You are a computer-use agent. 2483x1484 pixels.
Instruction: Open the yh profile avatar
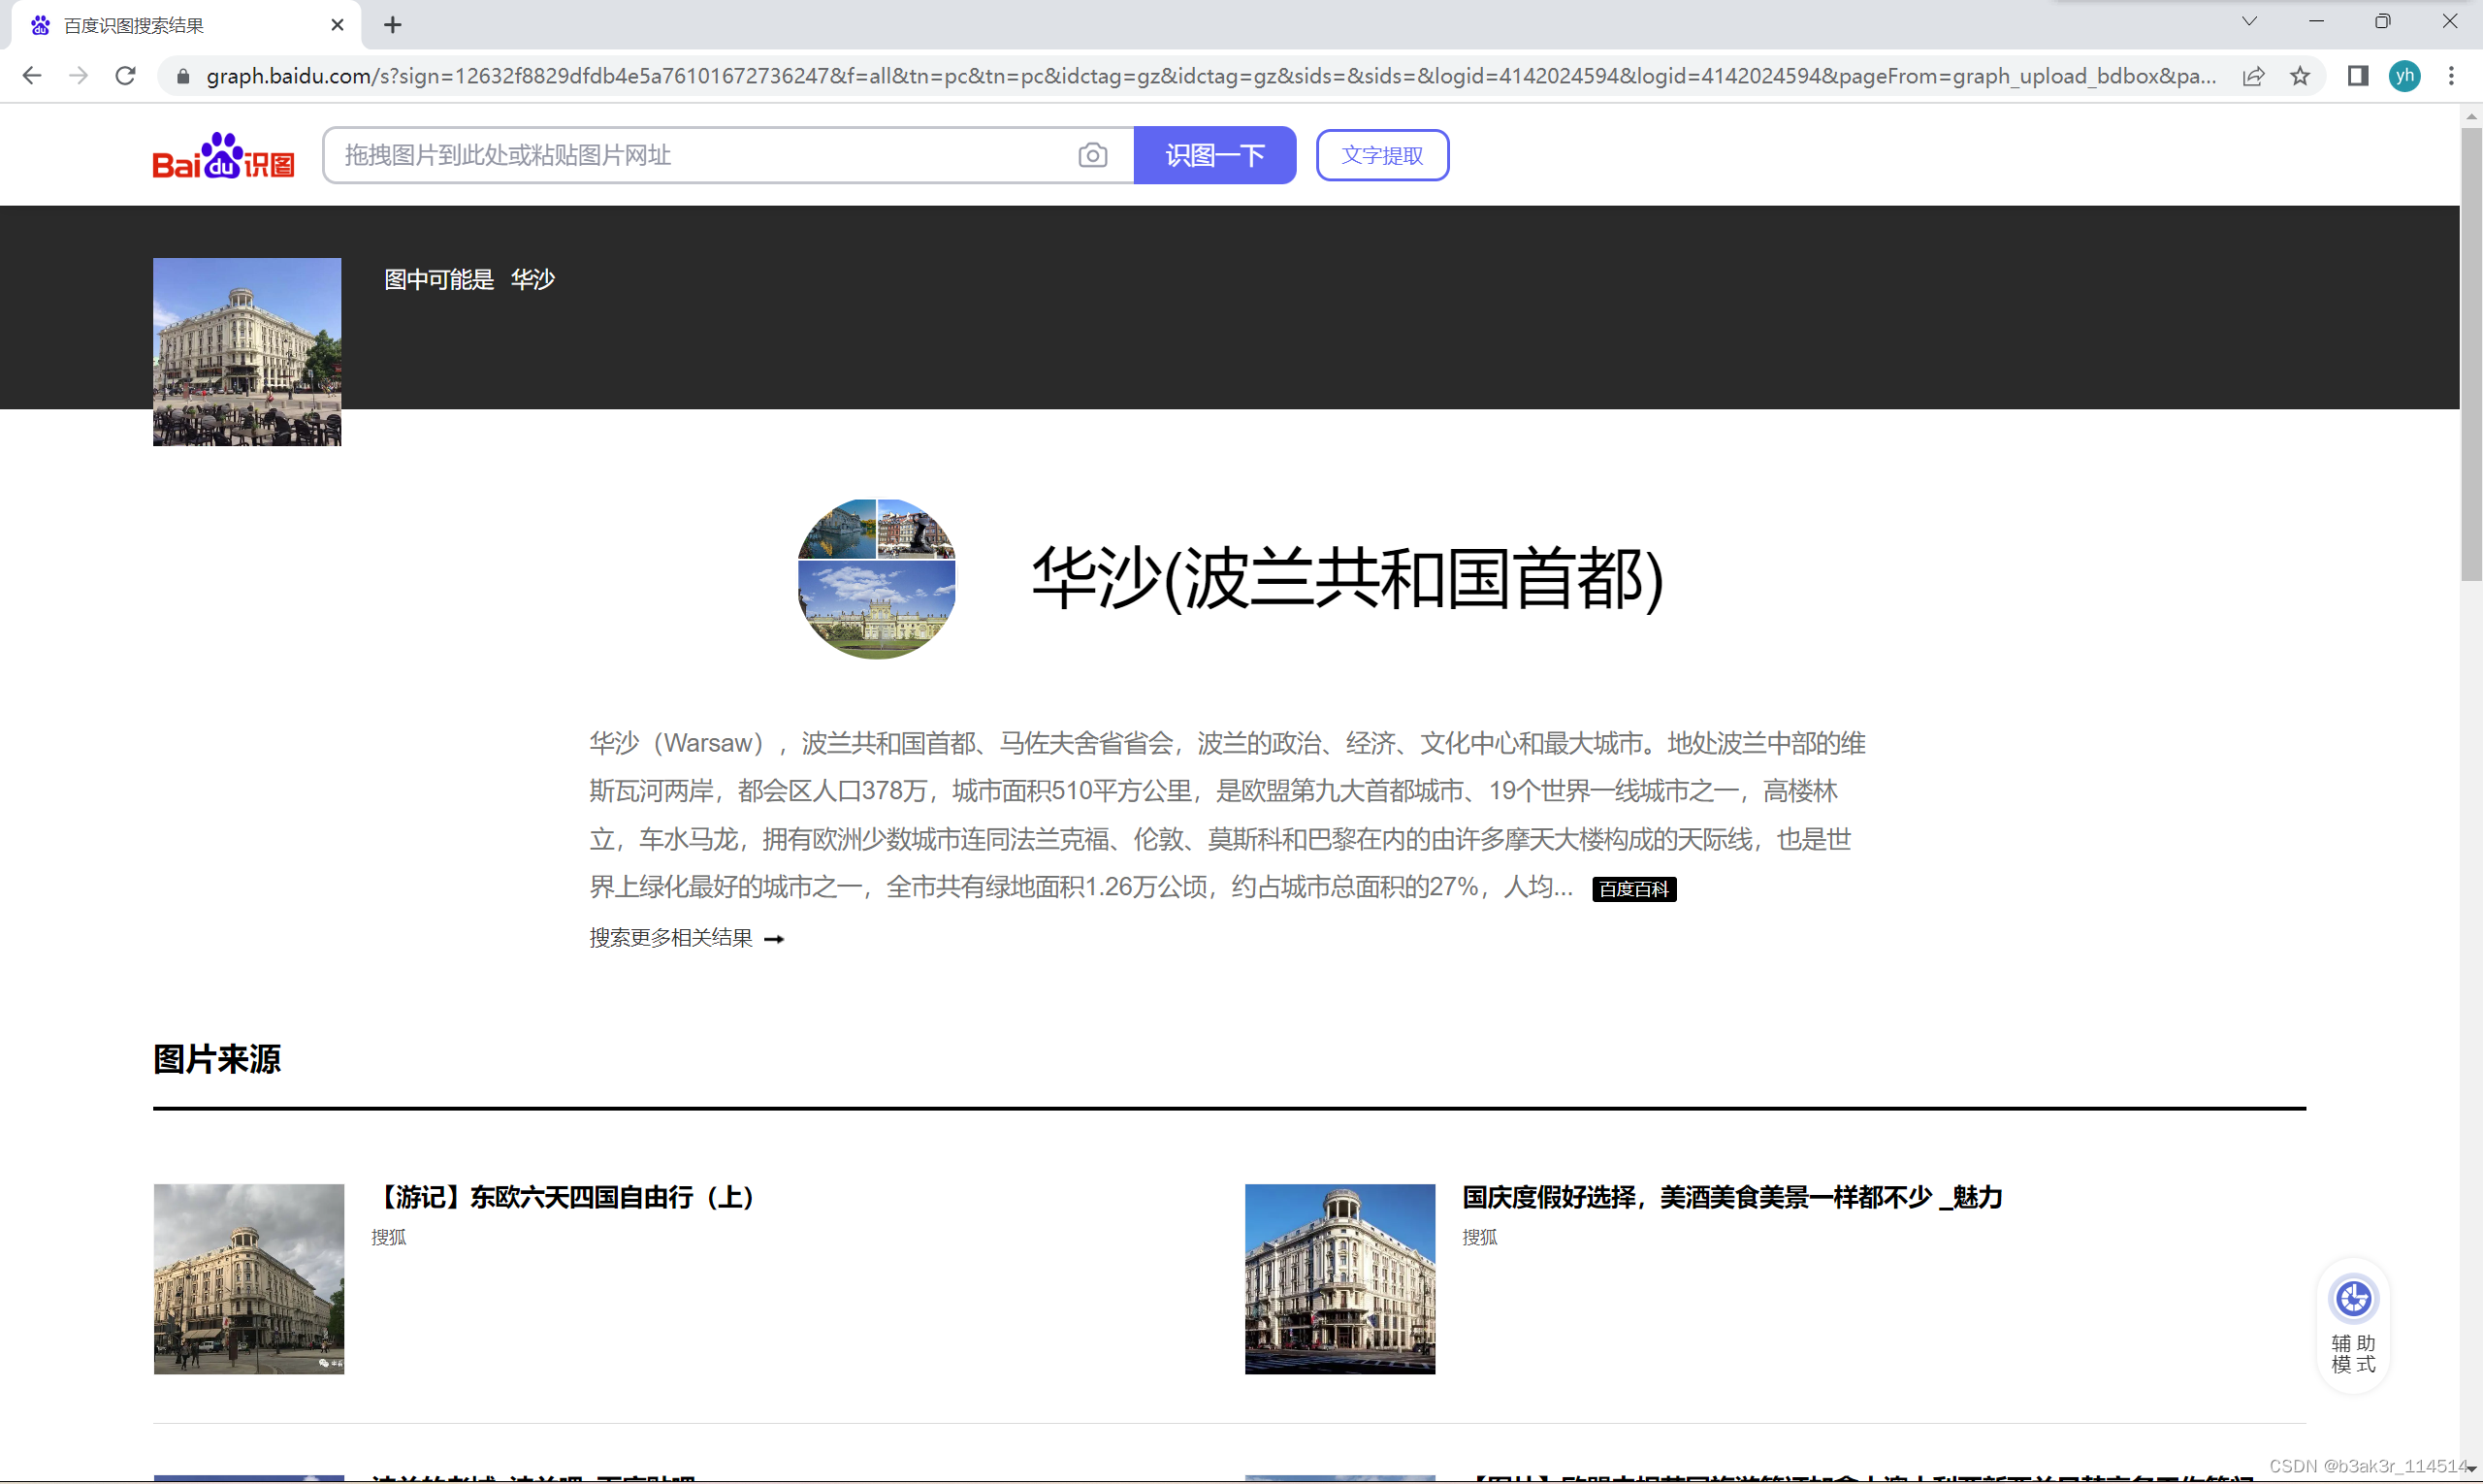click(2404, 76)
